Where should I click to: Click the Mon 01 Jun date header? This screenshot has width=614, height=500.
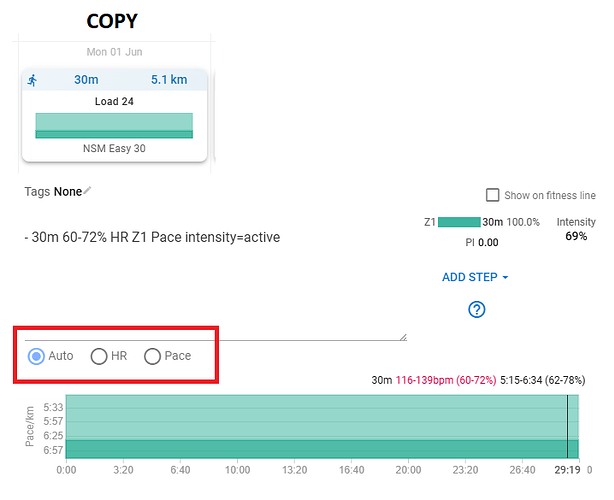(x=114, y=52)
